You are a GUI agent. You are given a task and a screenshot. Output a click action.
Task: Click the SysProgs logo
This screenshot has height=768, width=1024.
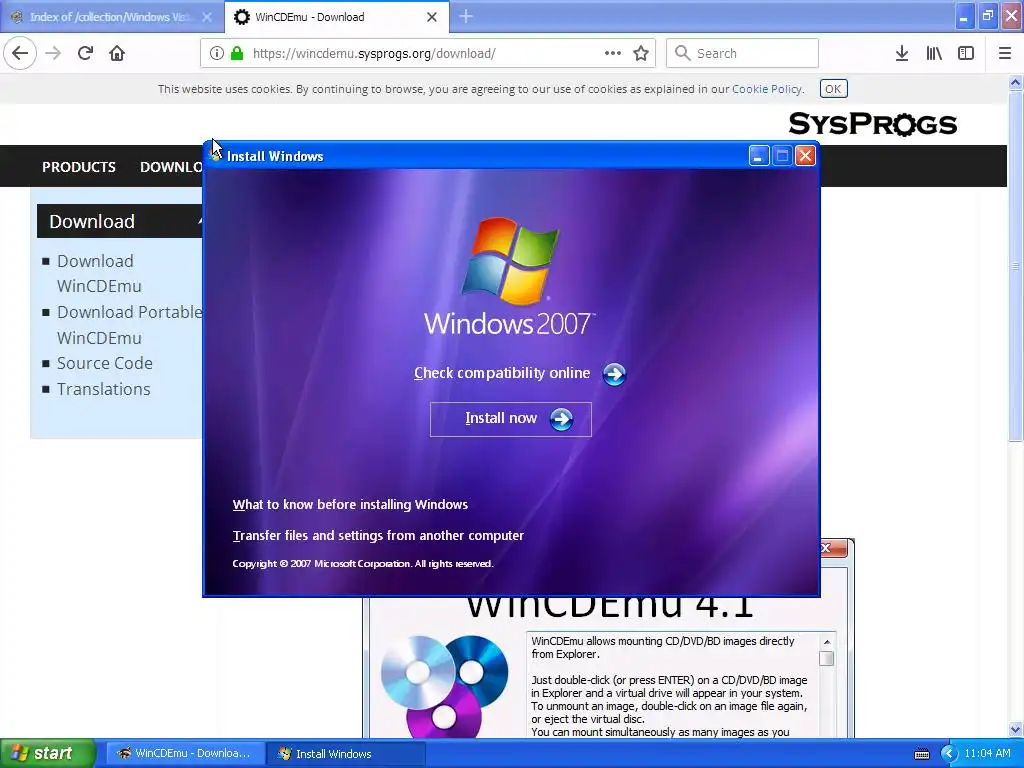coord(872,123)
